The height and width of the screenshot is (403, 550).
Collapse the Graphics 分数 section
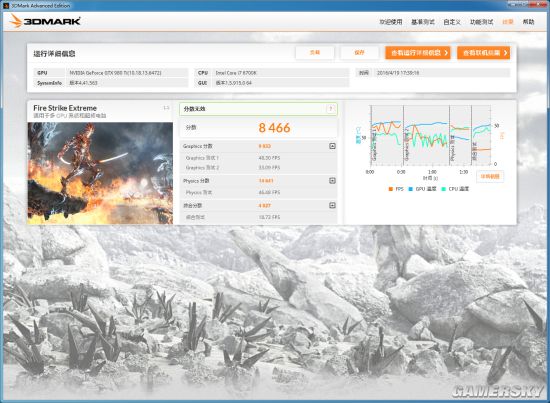[x=332, y=146]
